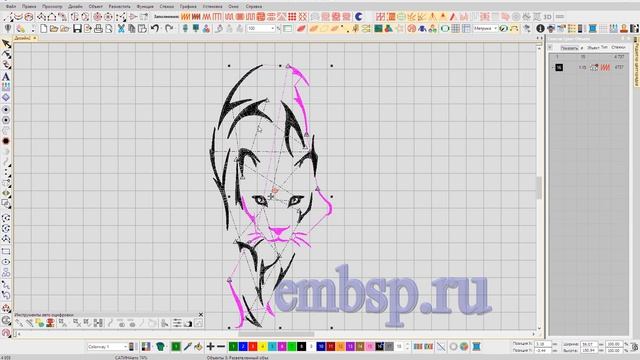Open the zoom factor 100 dropdown
The image size is (640, 360).
(x=261, y=29)
